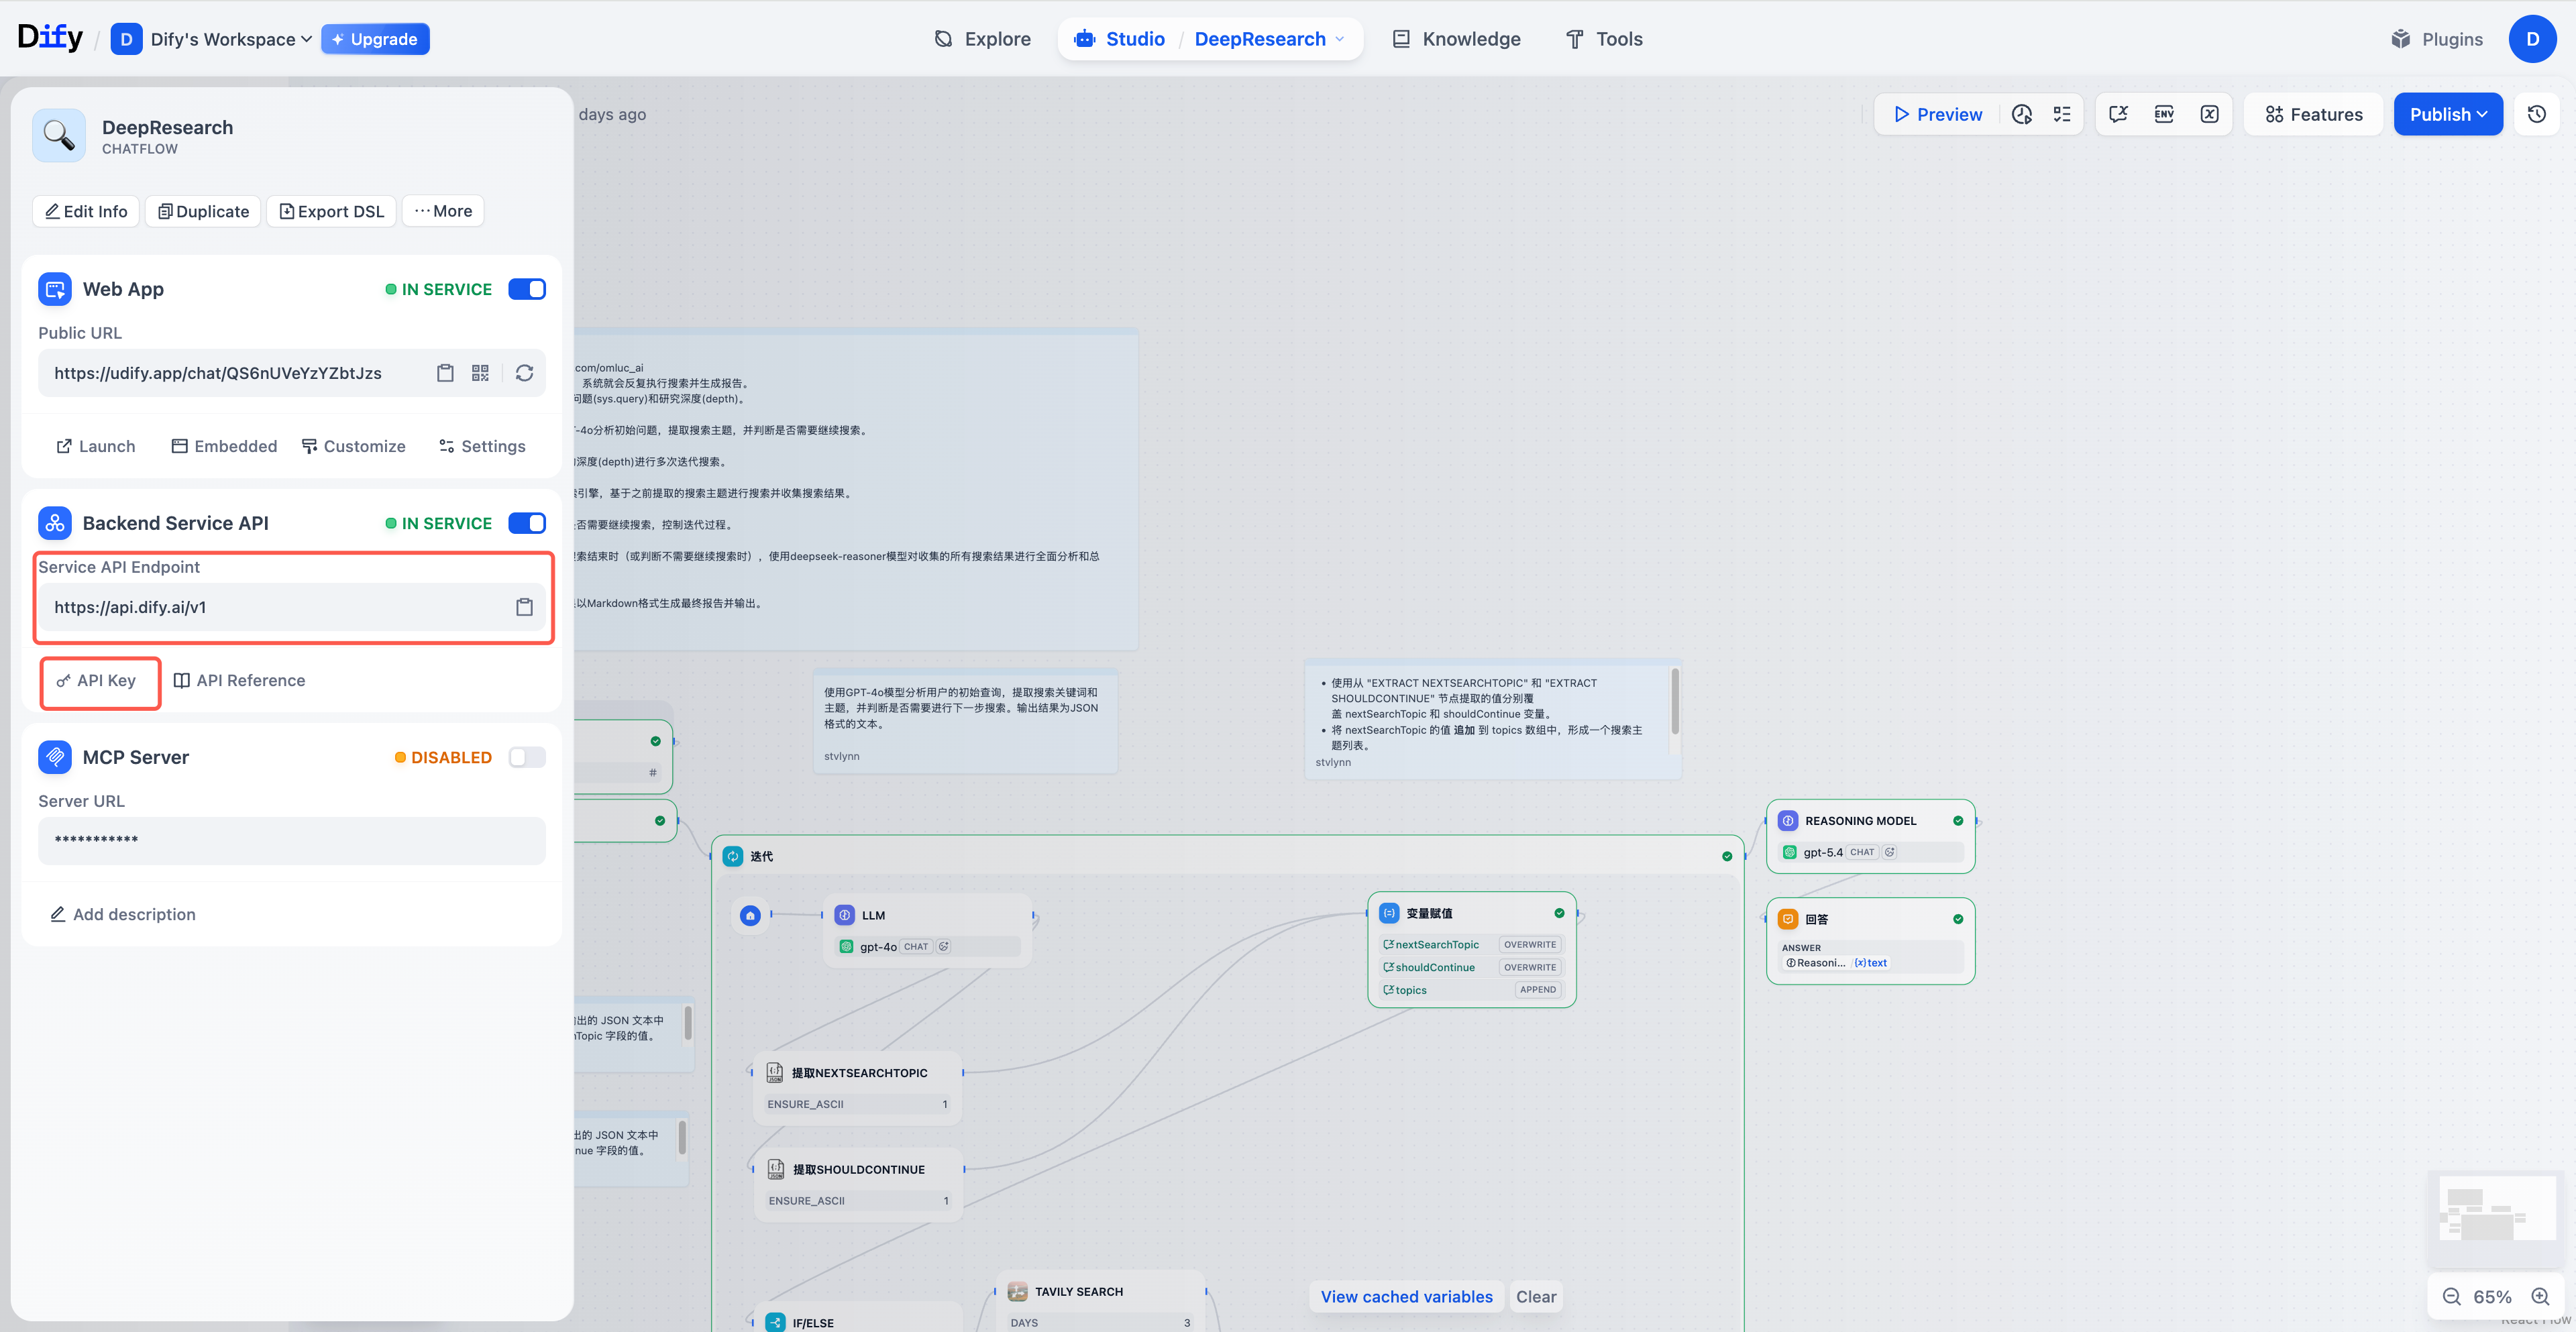Copy the Web App public URL
The height and width of the screenshot is (1332, 2576).
(x=445, y=373)
